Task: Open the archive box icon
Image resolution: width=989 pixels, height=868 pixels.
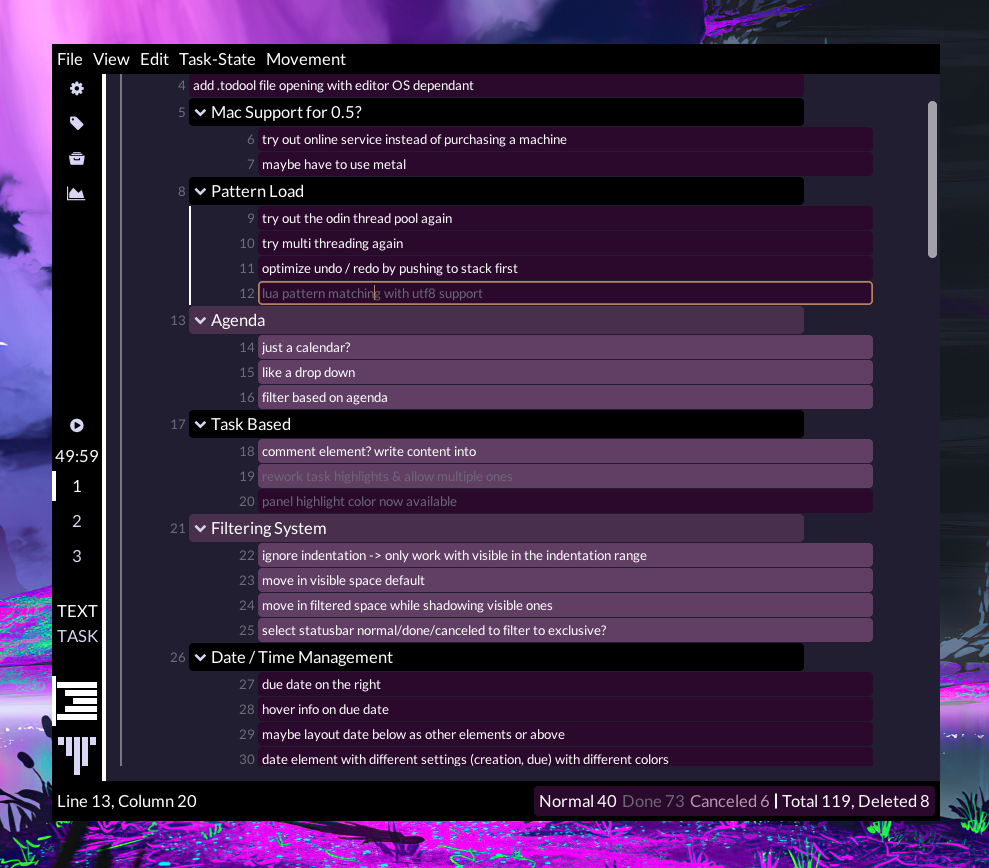Action: [76, 158]
